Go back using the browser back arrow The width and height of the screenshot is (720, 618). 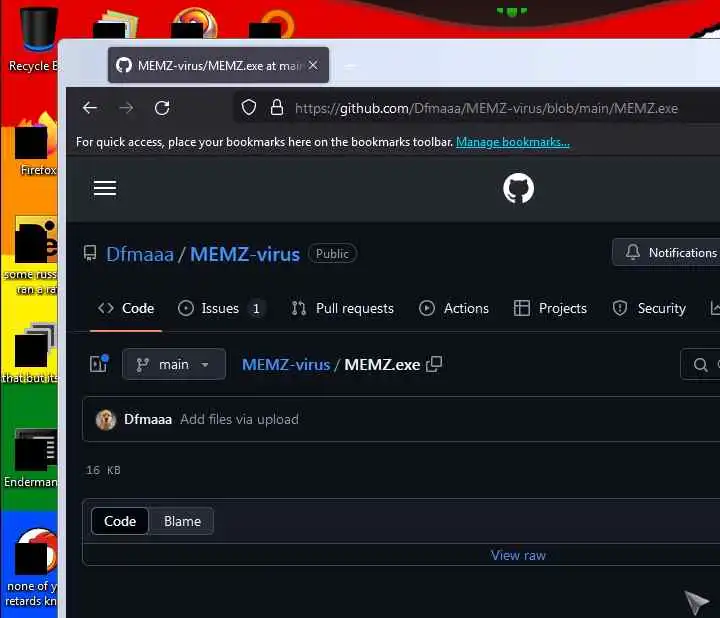[x=90, y=108]
